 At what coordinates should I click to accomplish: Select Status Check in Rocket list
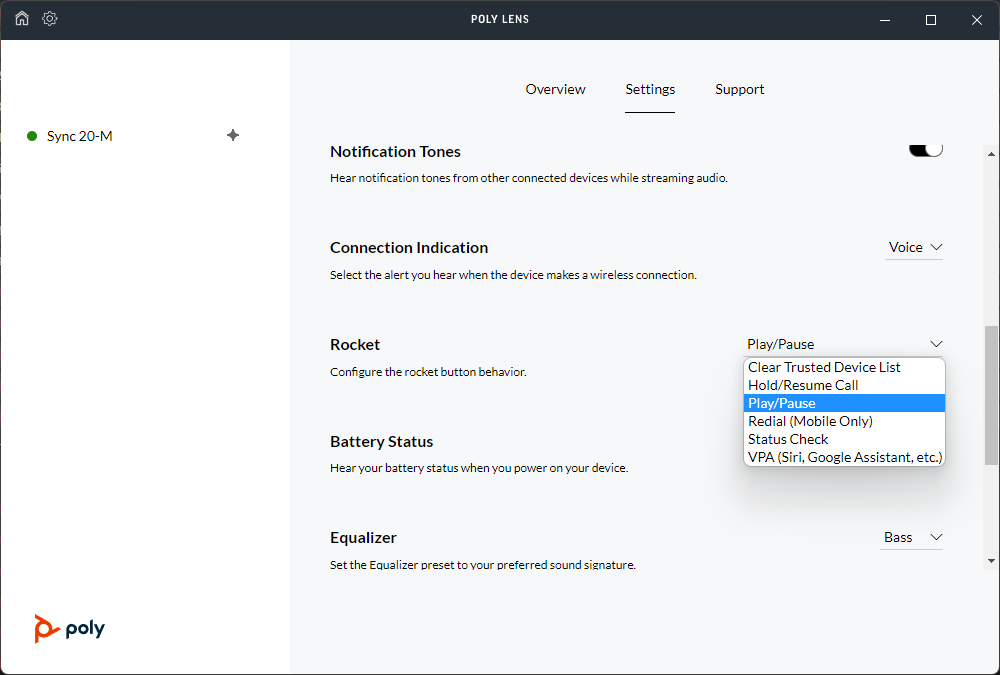[x=788, y=439]
